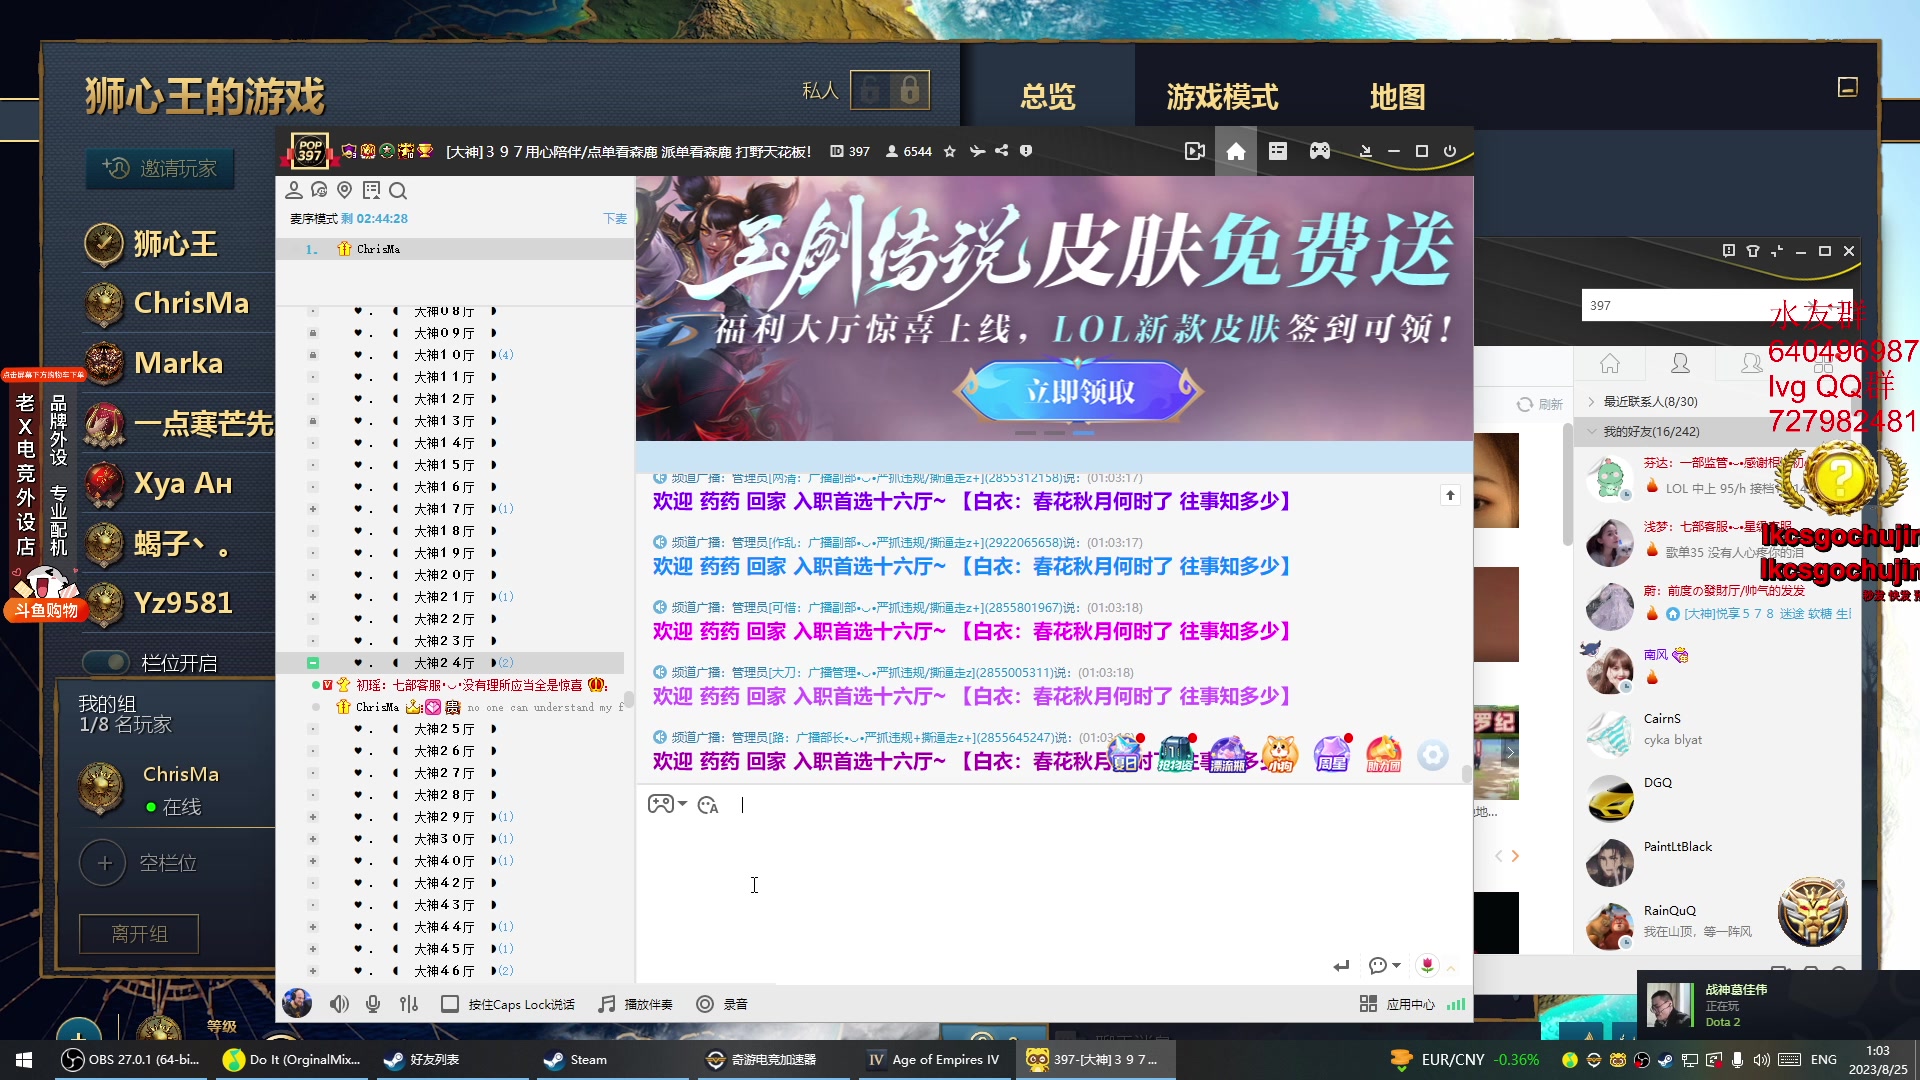Toggle the private lobby lock switch

[890, 91]
